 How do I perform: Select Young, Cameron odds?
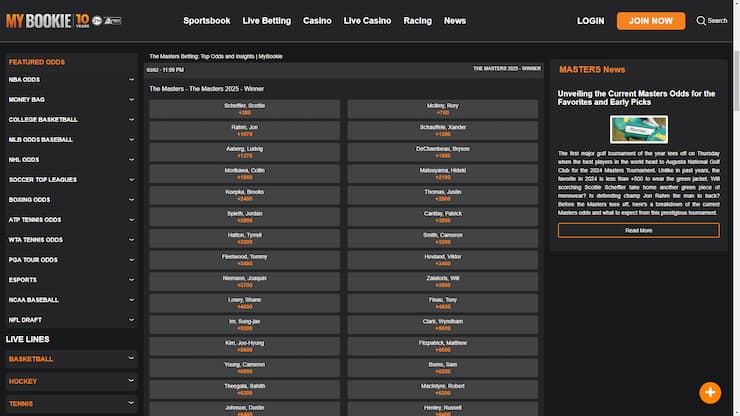[244, 368]
